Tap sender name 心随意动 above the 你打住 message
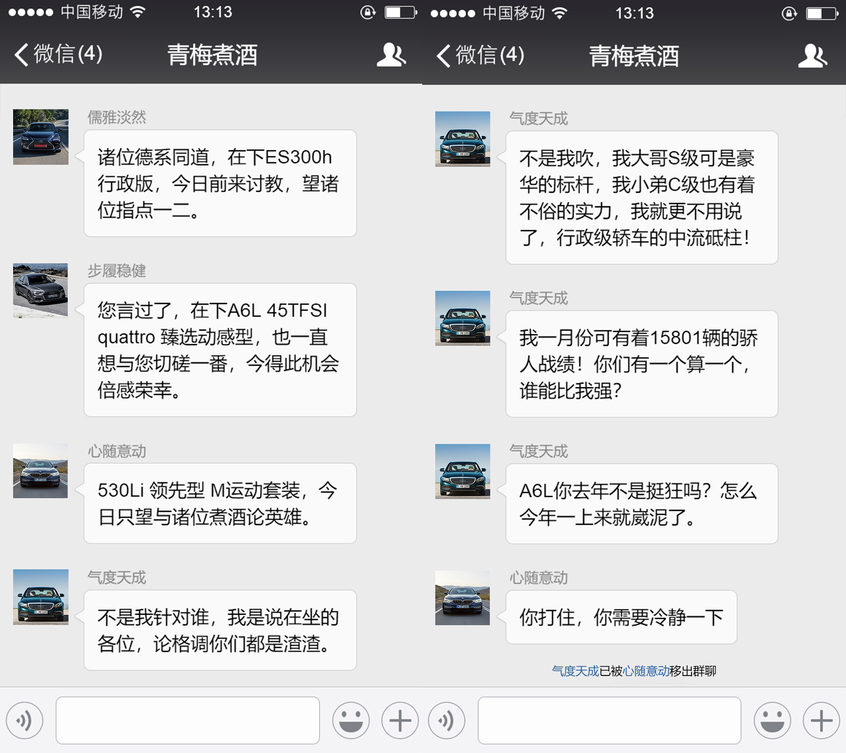This screenshot has height=753, width=846. click(x=538, y=578)
